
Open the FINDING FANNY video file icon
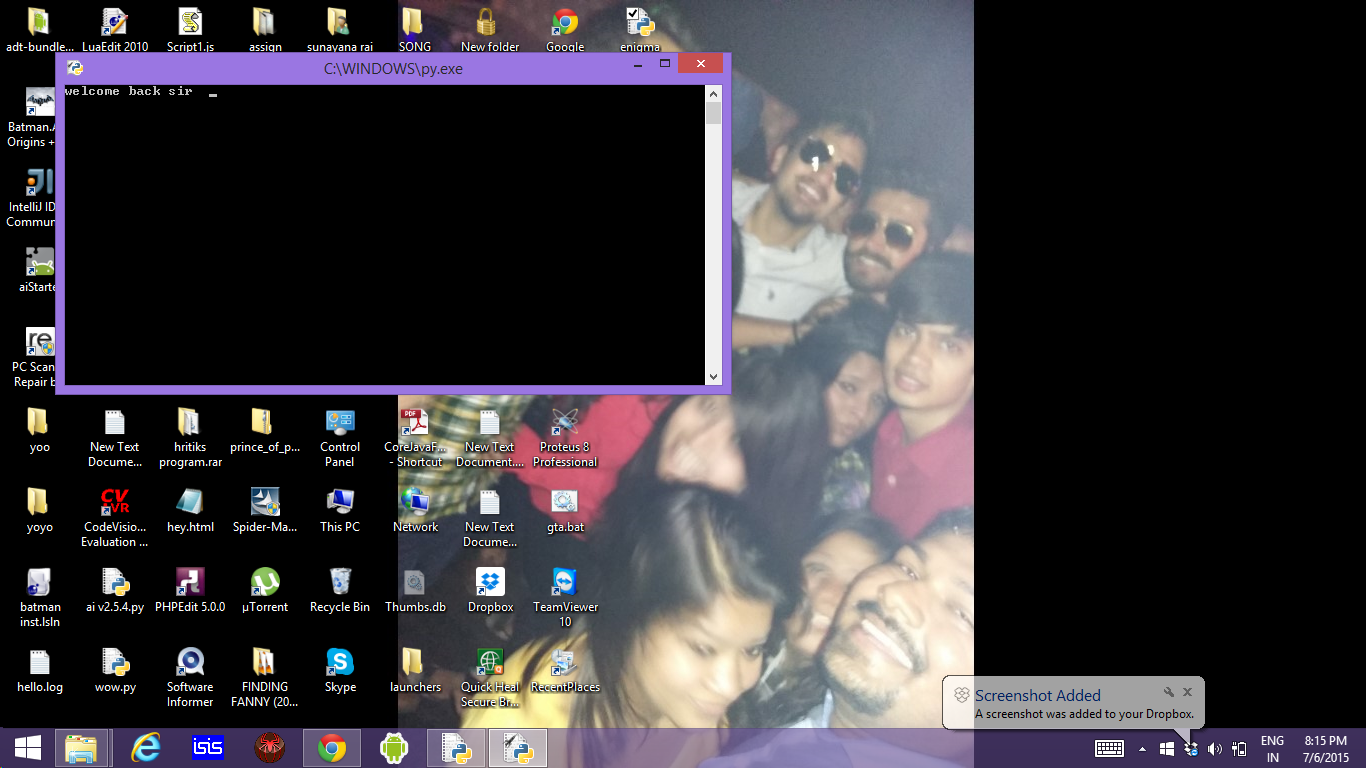click(265, 677)
